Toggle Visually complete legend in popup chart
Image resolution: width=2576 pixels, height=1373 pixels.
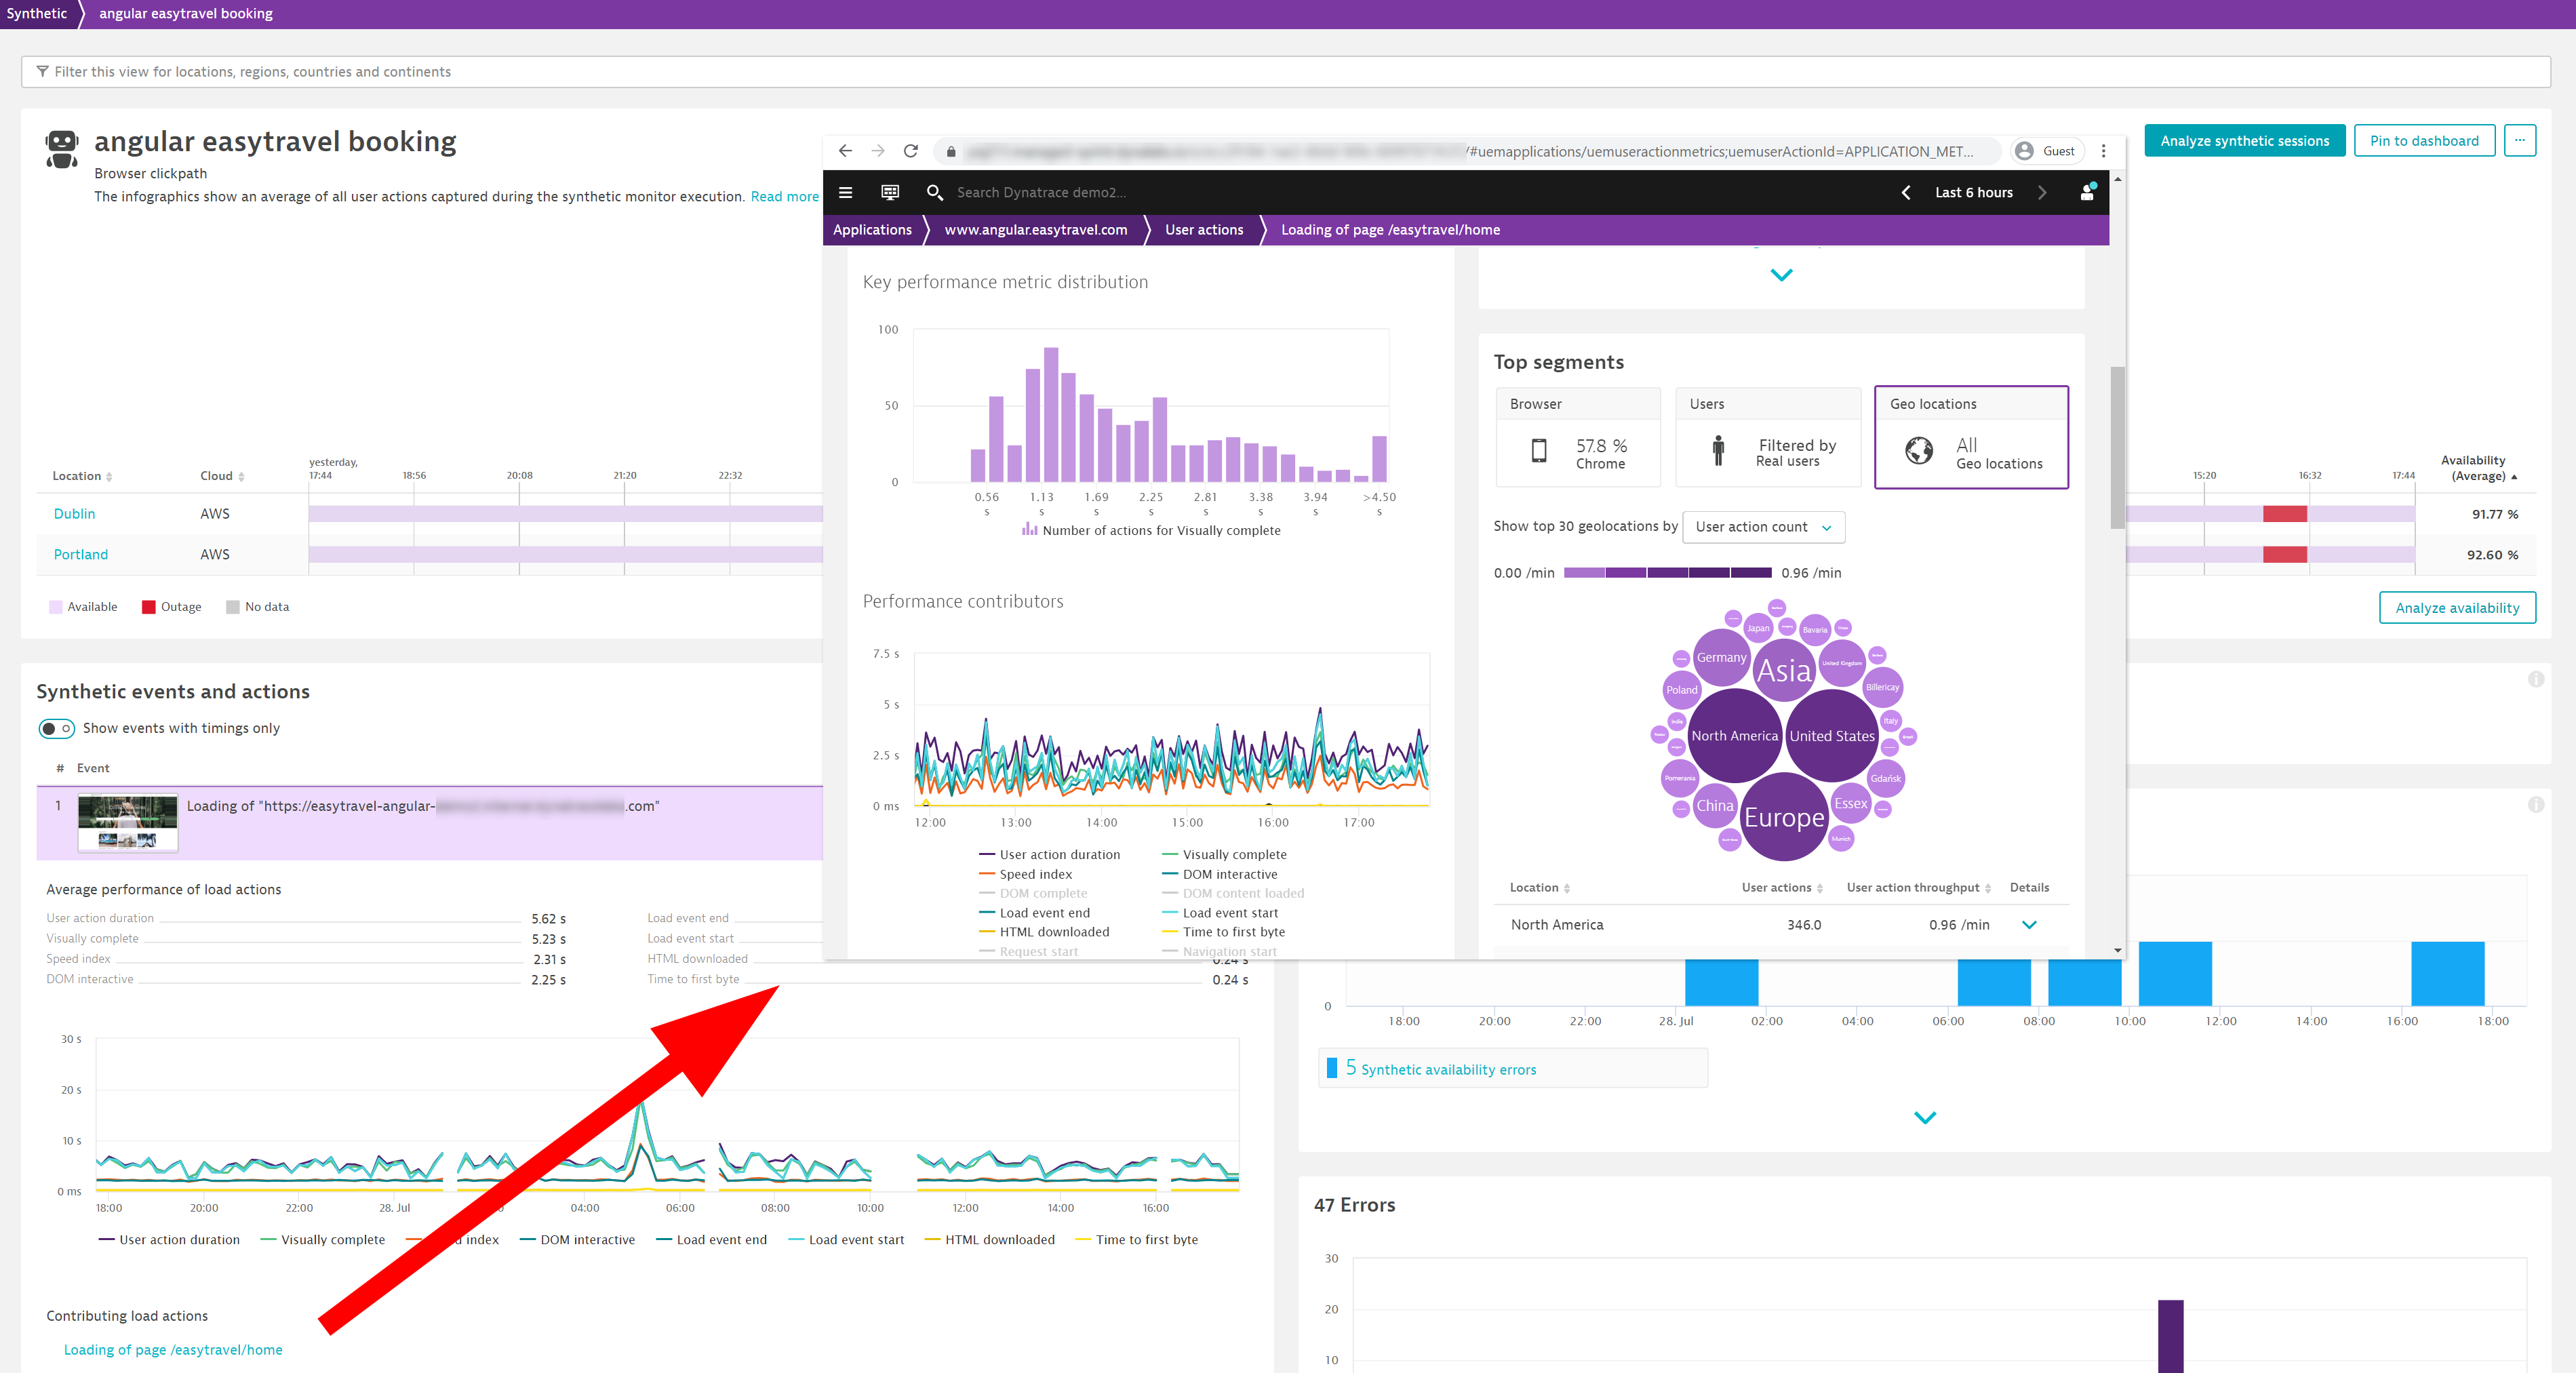click(x=1224, y=854)
